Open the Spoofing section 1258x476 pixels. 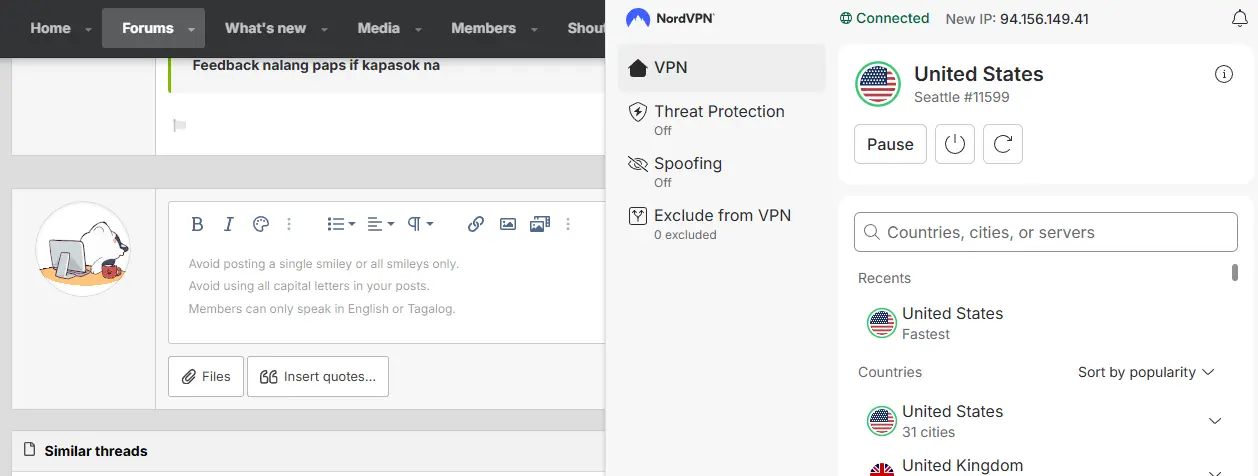coord(722,171)
